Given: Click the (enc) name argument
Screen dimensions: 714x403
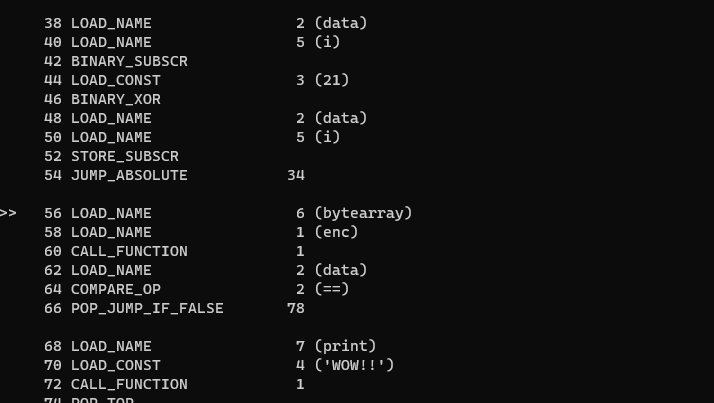Looking at the screenshot, I should click(336, 232).
